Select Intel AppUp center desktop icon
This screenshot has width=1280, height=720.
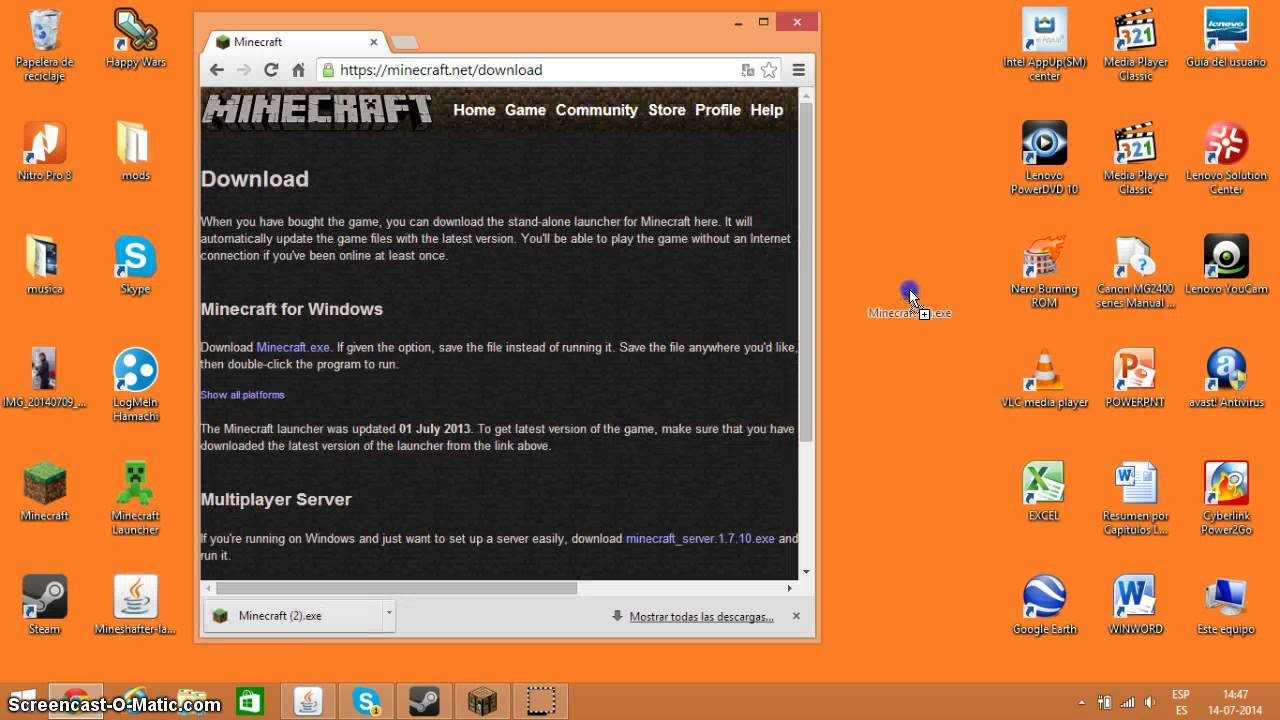(x=1045, y=45)
